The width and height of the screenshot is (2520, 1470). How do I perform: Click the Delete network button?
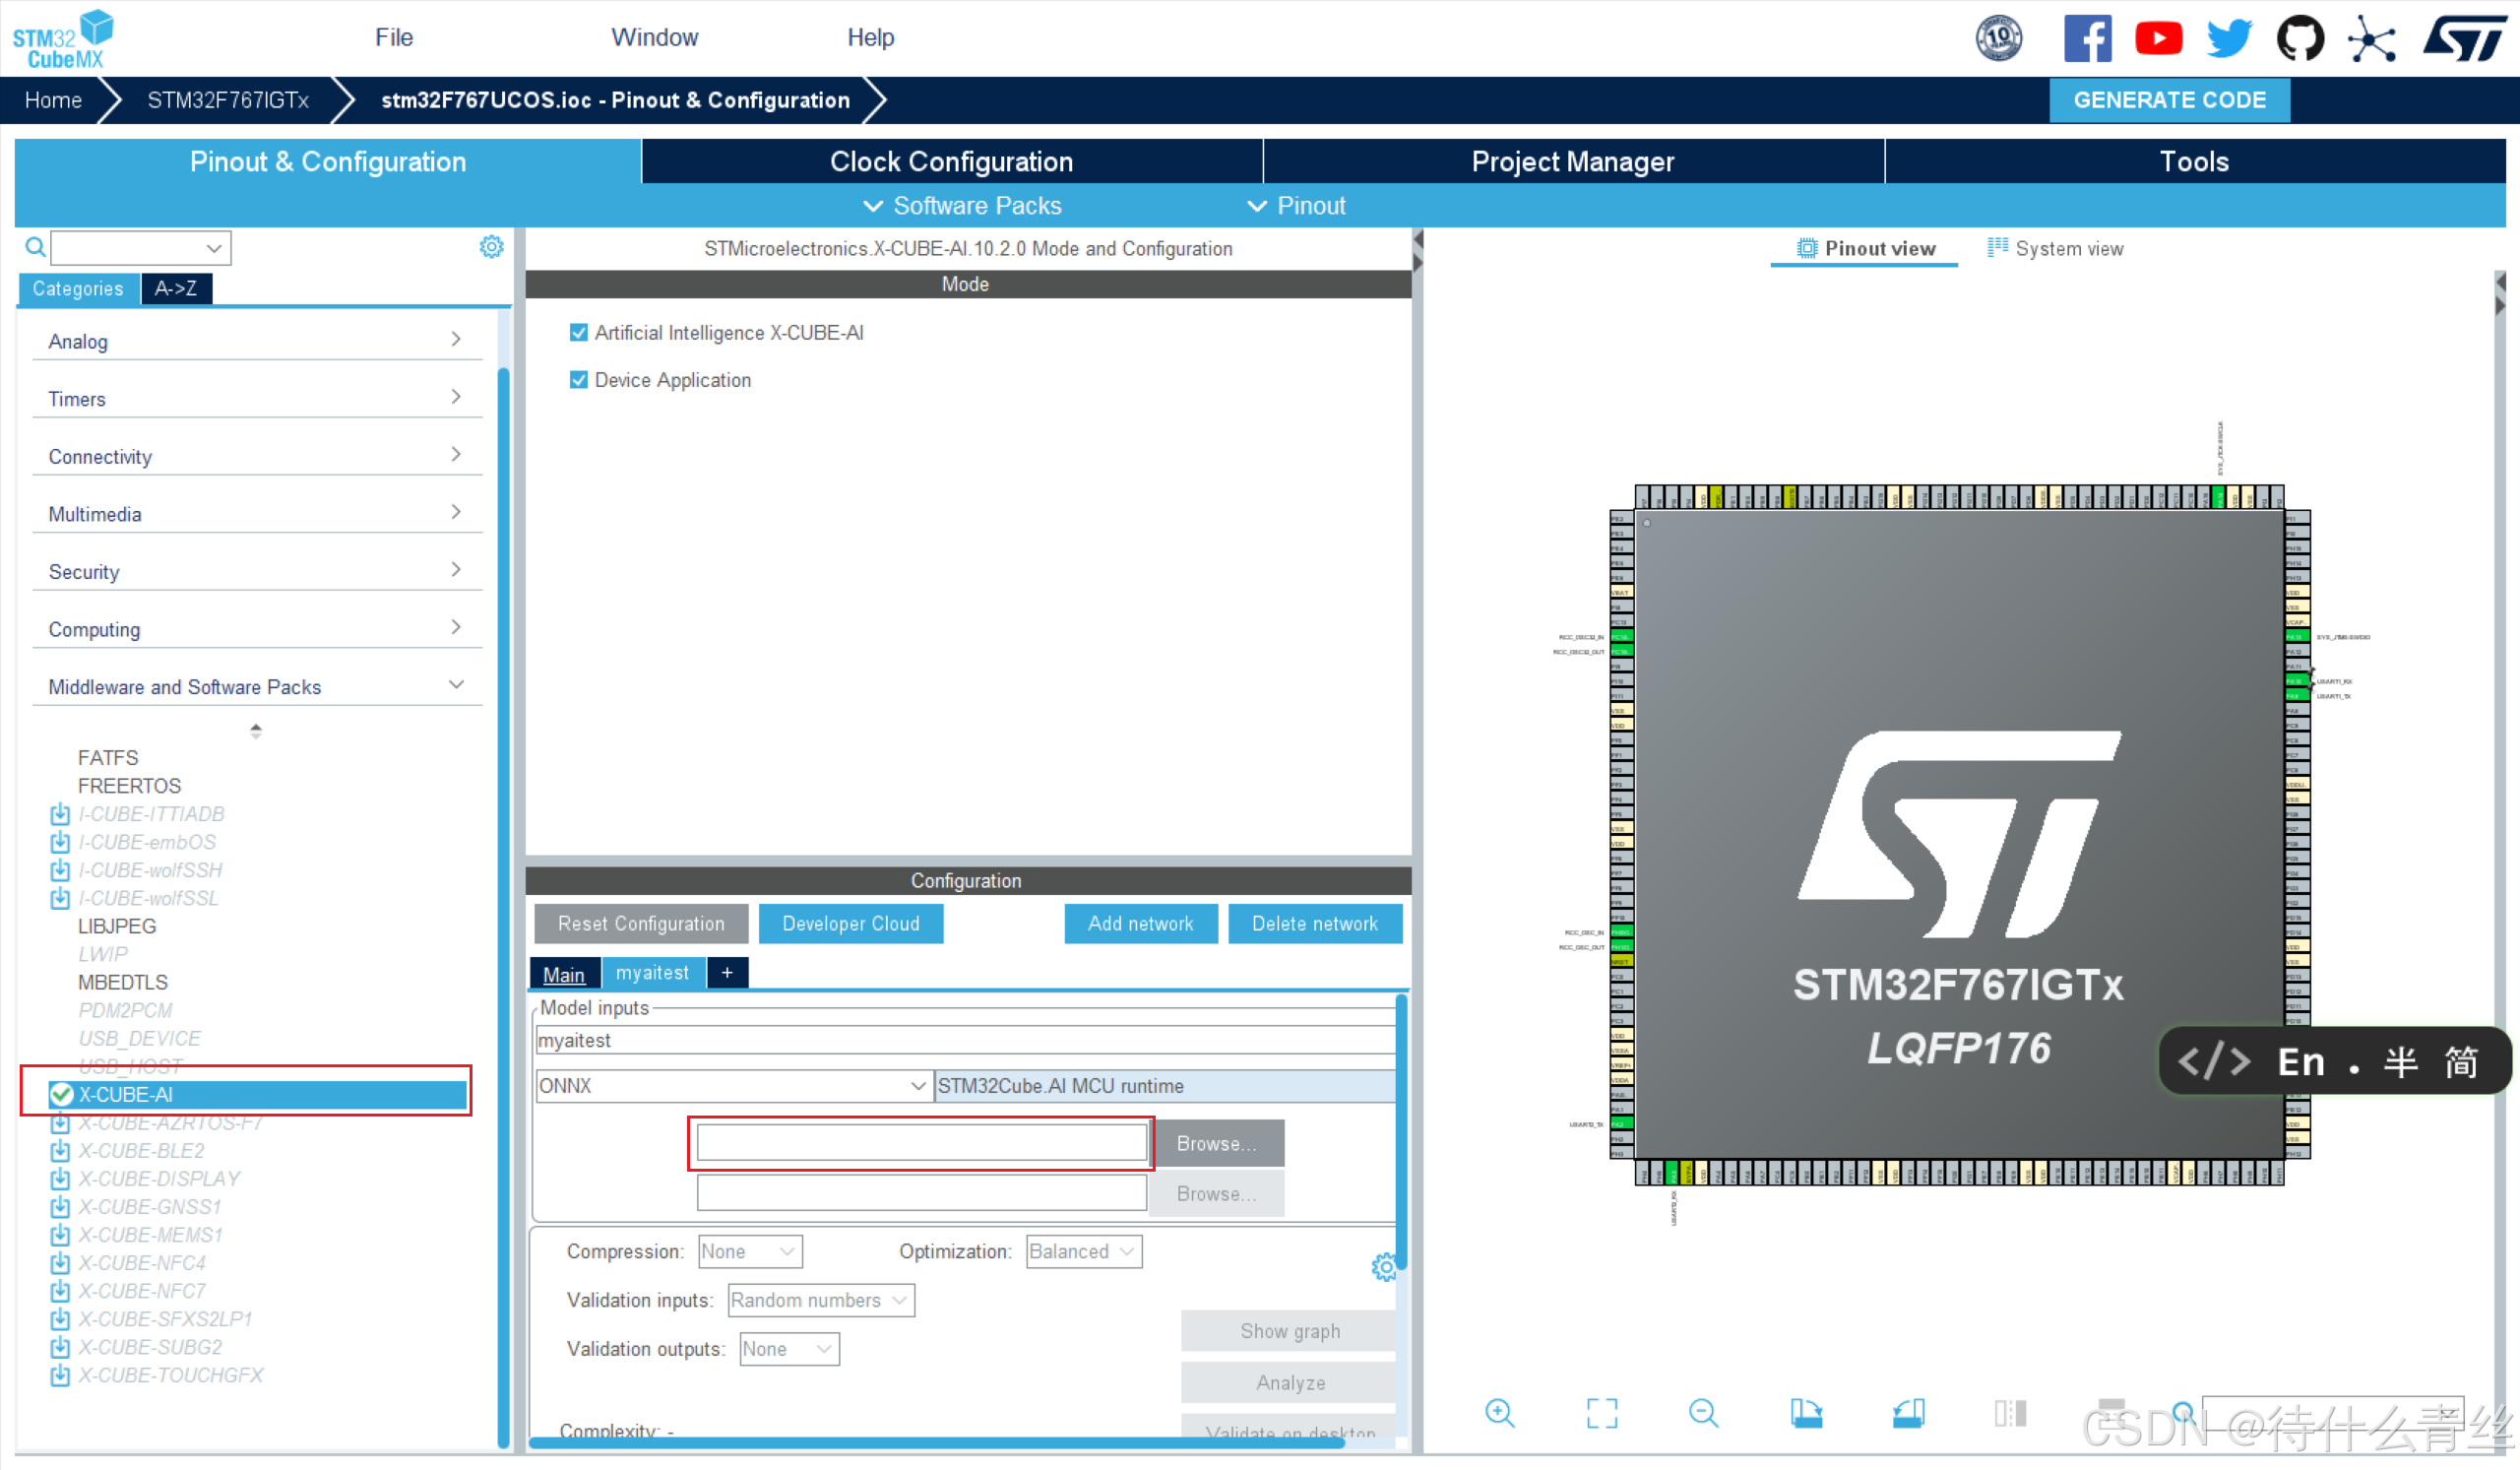point(1315,924)
